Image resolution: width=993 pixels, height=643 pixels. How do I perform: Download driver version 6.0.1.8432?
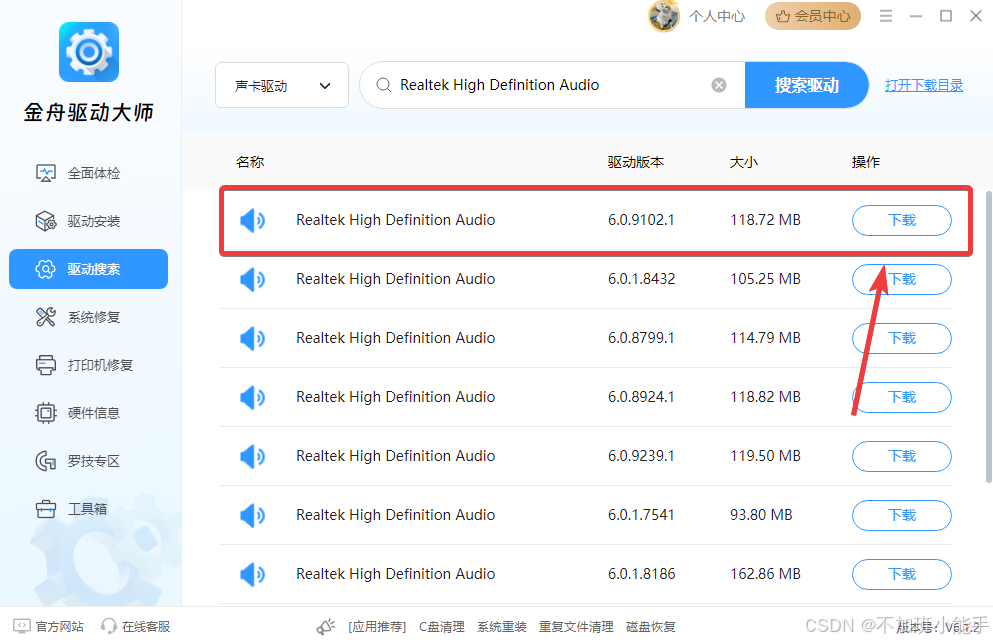[902, 279]
